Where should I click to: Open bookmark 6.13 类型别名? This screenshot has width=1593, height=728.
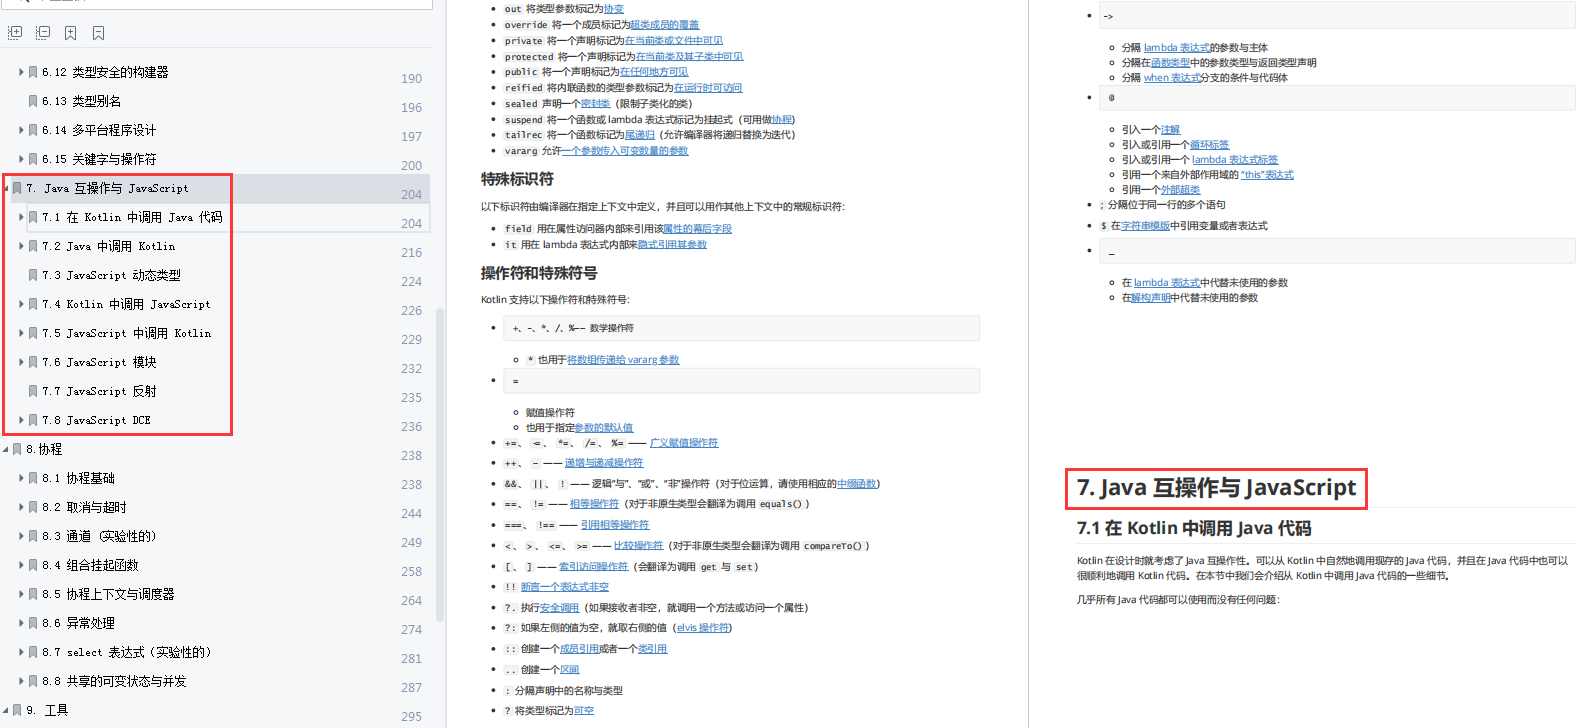[82, 101]
